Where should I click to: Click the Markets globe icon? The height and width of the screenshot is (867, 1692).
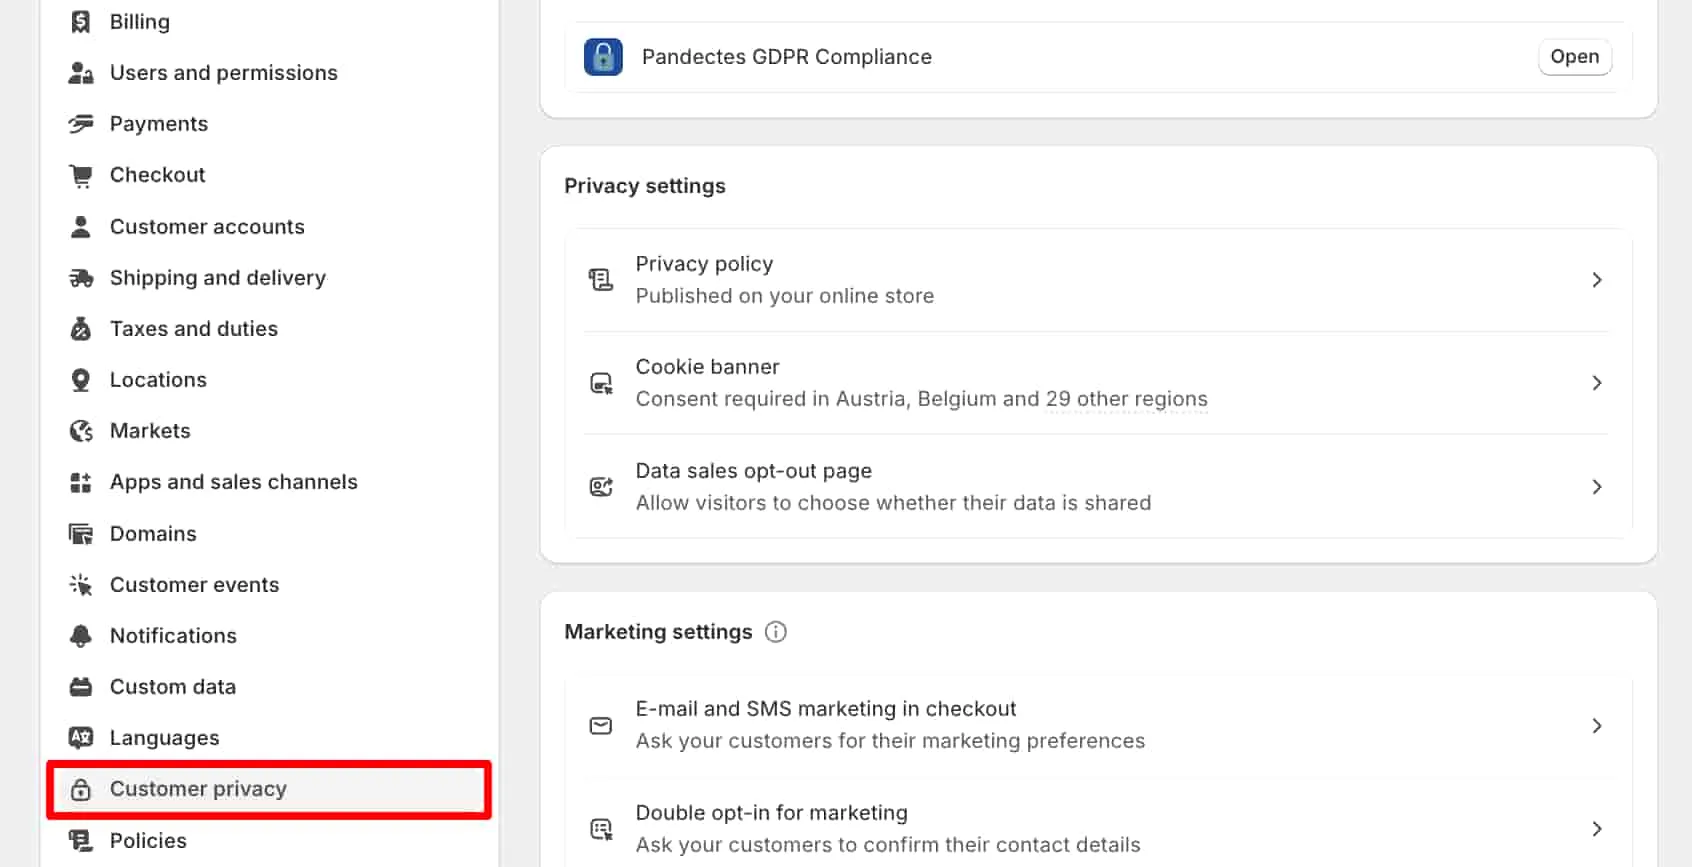(x=81, y=431)
